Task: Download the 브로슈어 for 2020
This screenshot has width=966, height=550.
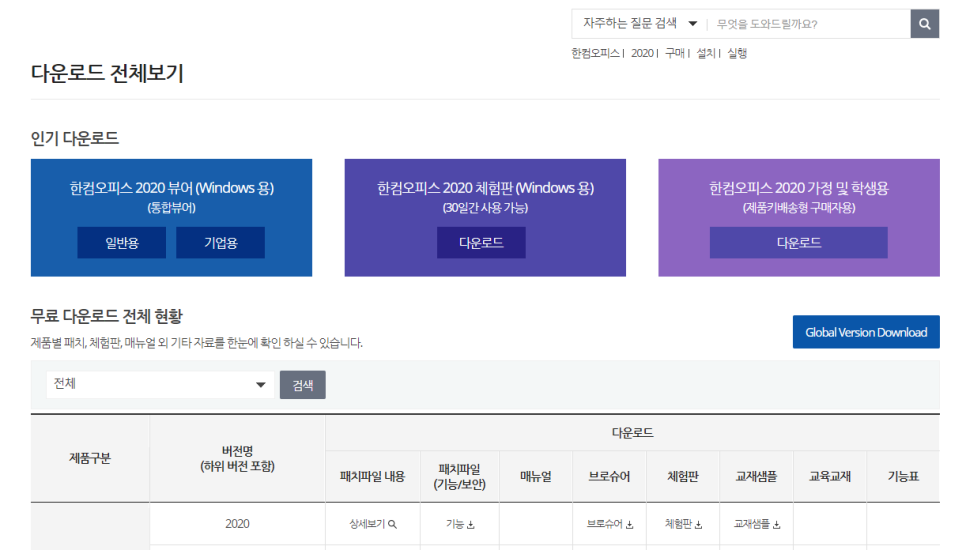Action: click(x=609, y=524)
